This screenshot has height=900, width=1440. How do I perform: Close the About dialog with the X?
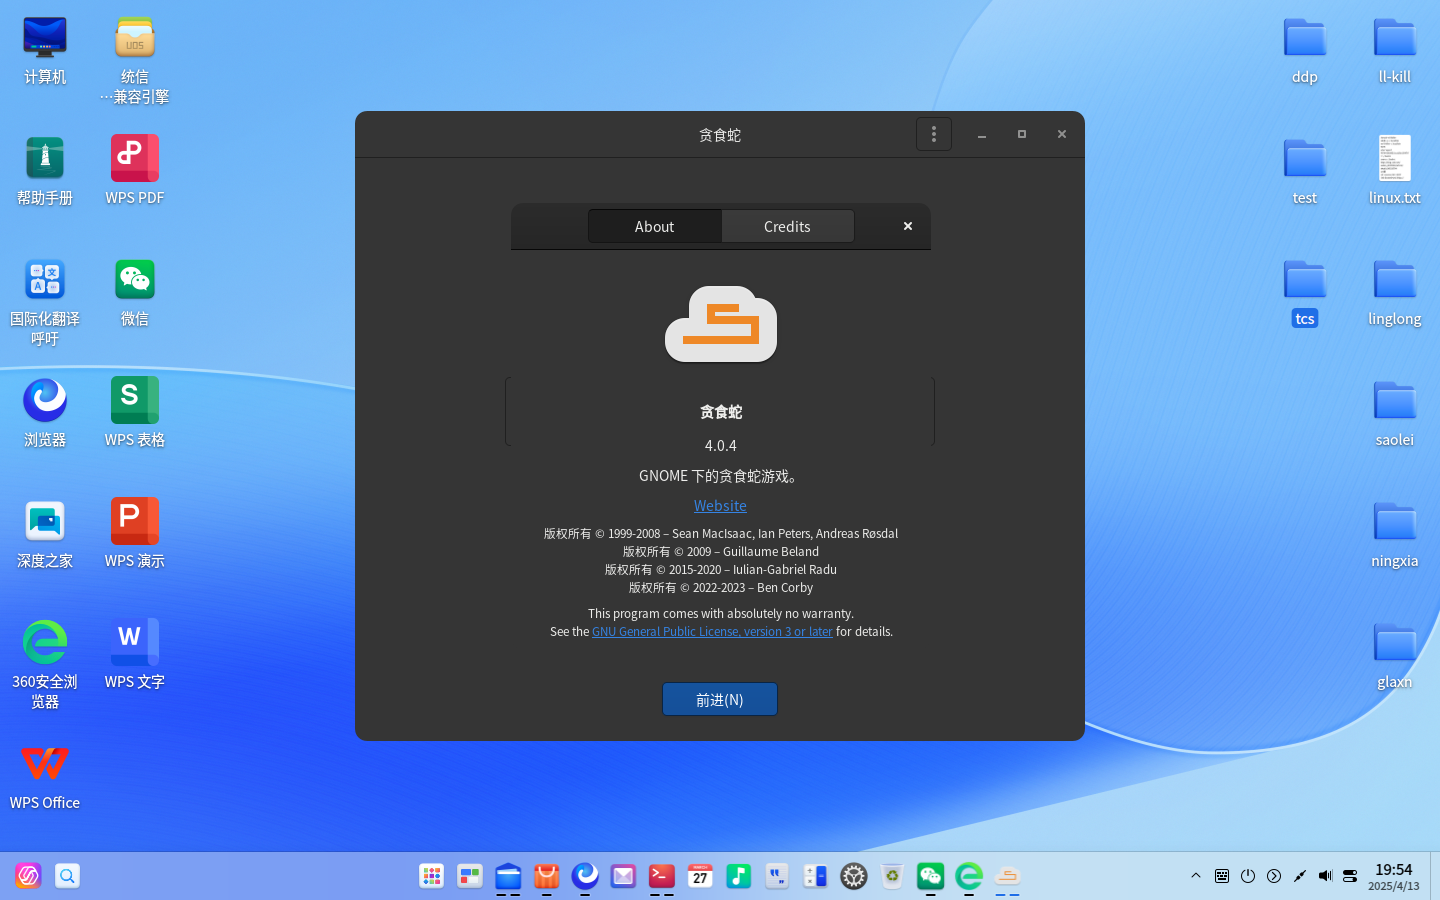(x=908, y=226)
